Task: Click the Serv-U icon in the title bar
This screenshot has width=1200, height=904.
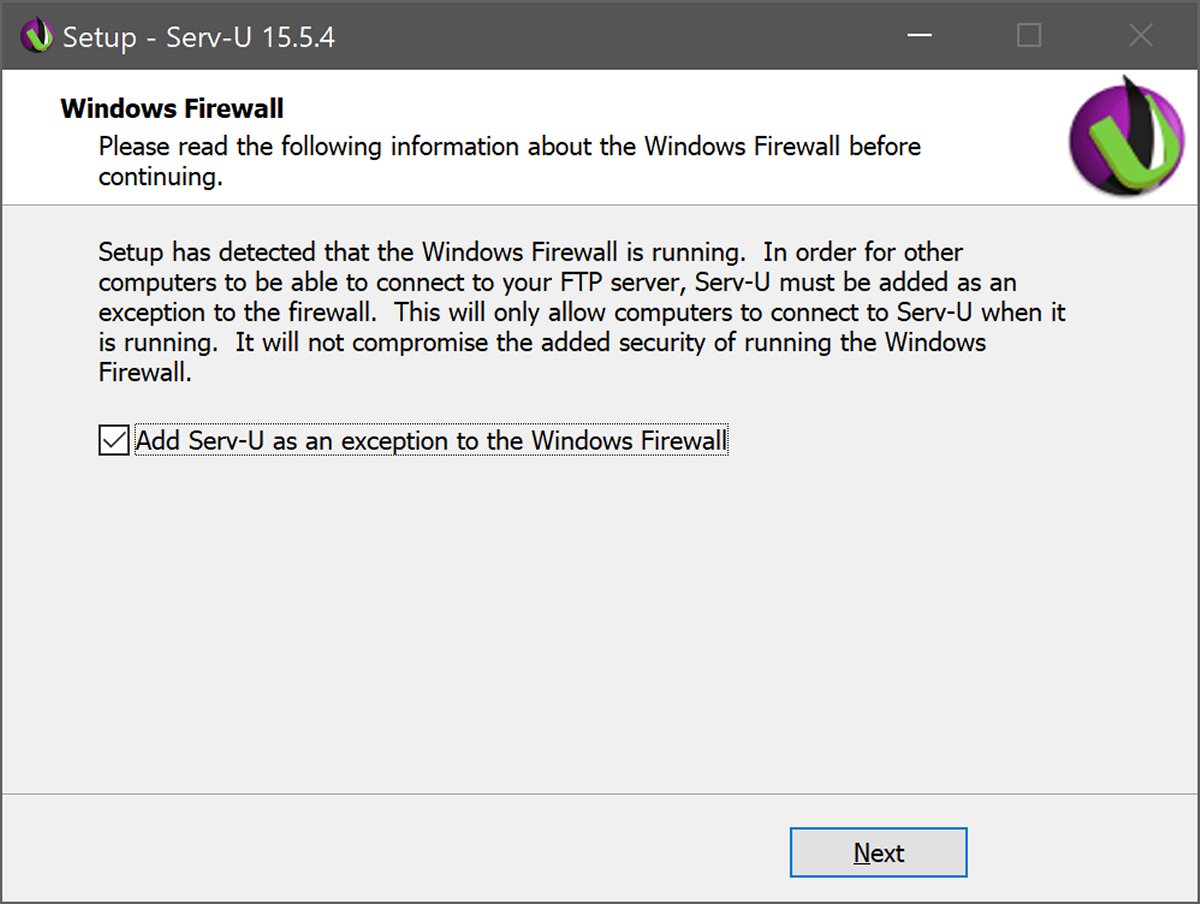Action: click(x=36, y=37)
